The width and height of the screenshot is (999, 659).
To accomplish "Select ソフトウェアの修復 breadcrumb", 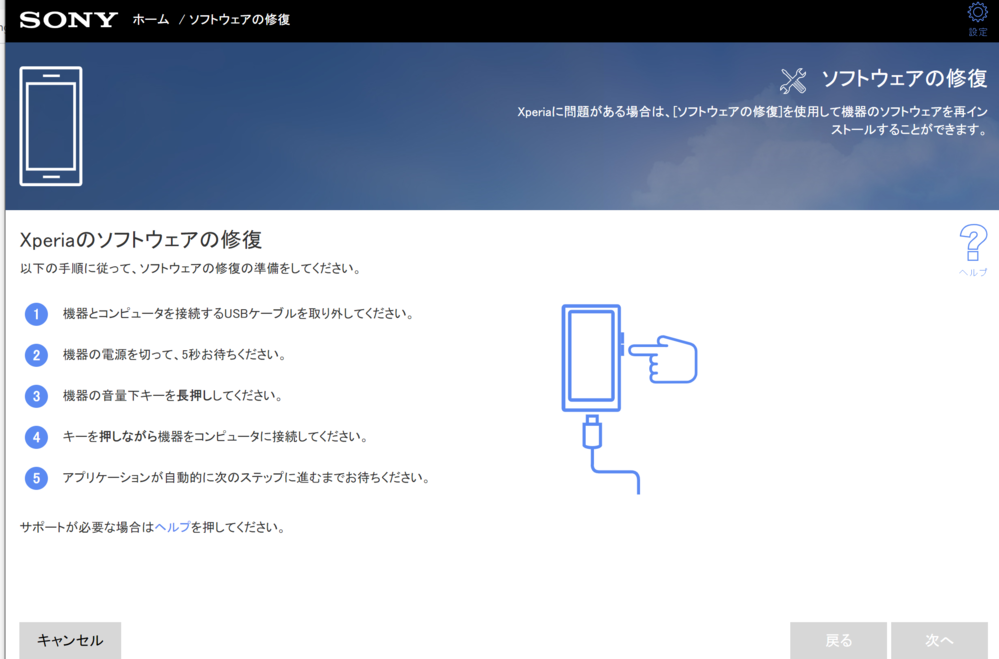I will click(x=240, y=20).
